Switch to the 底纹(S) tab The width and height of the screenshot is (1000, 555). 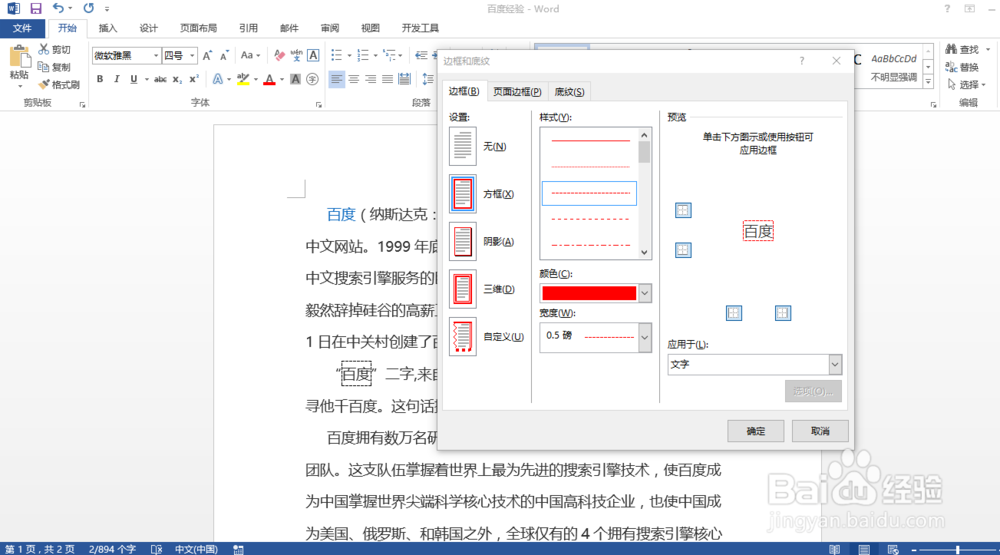point(569,92)
